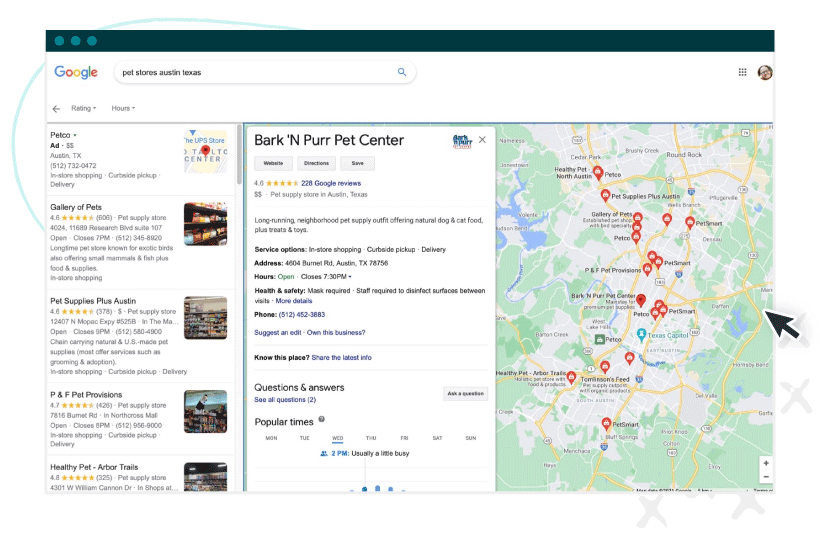Open the Gallery of Pets photo thumbnail
This screenshot has width=820, height=533.
pos(206,224)
